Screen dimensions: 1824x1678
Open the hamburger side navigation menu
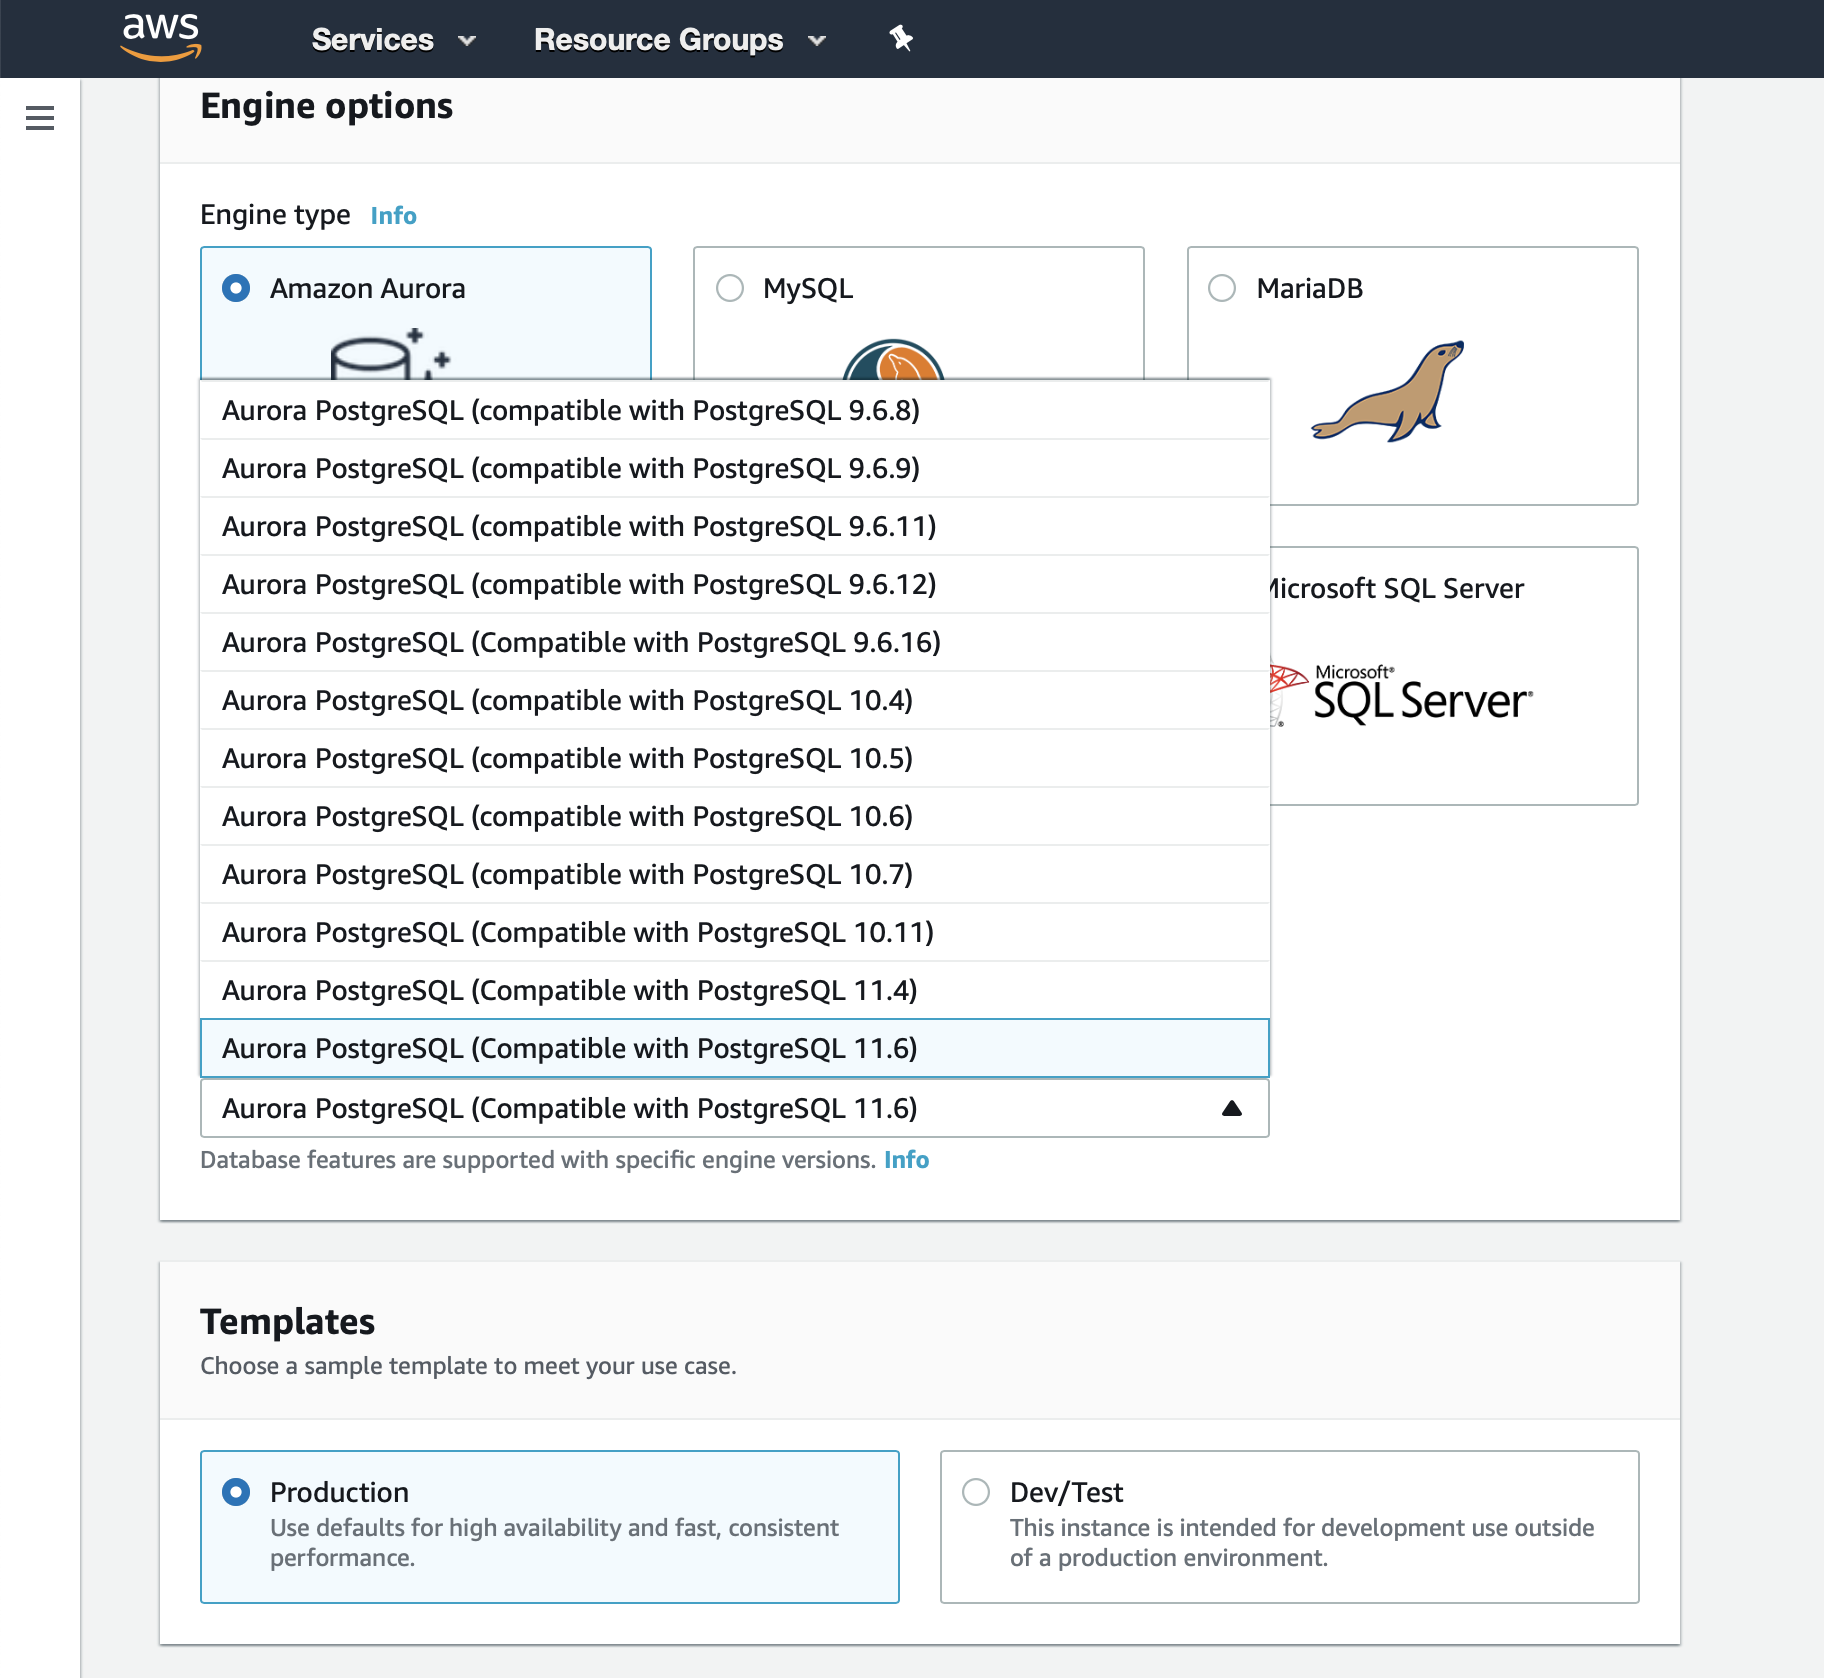(x=40, y=118)
